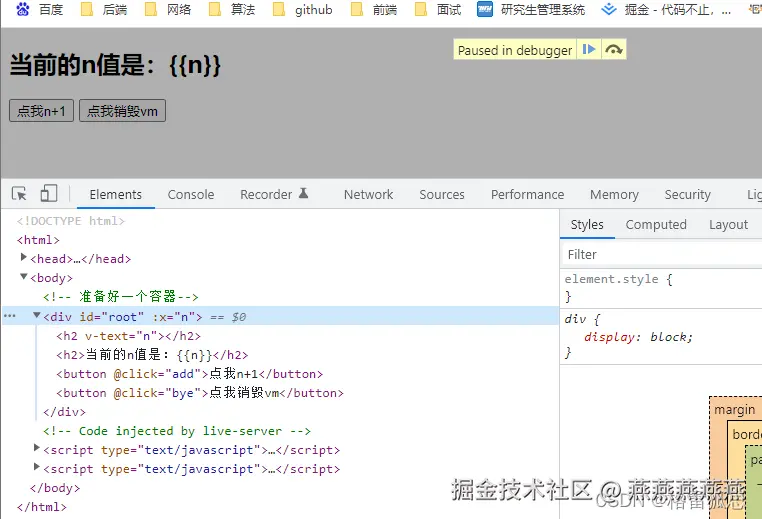Open the 研究生管理系统 bookmark
Image resolution: width=762 pixels, height=519 pixels.
click(531, 9)
